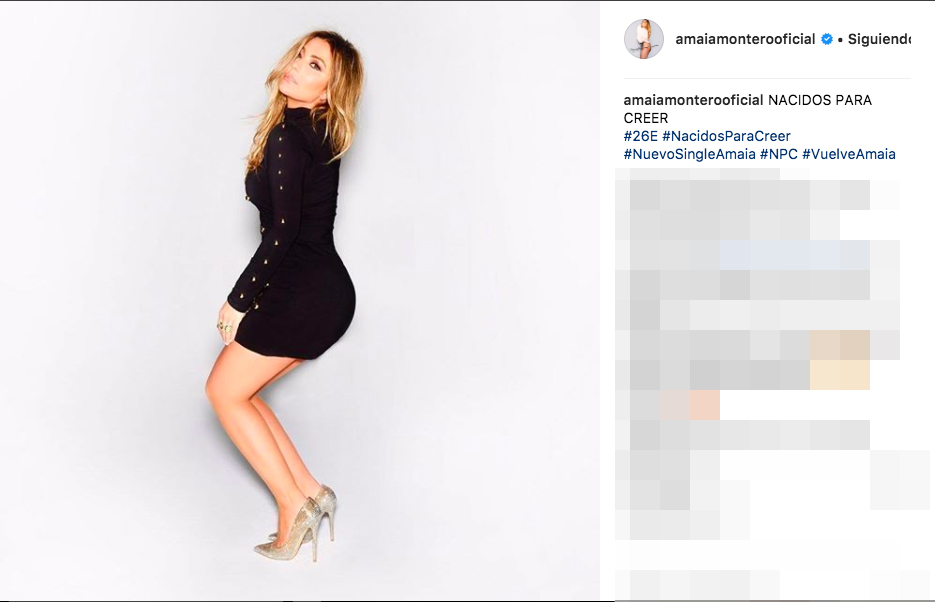
Task: Click the blue verified badge icon
Action: pyautogui.click(x=826, y=39)
